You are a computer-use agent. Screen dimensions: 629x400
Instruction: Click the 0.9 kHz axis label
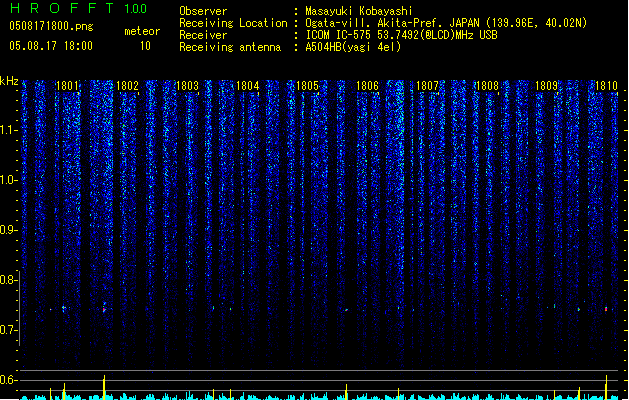pos(9,230)
